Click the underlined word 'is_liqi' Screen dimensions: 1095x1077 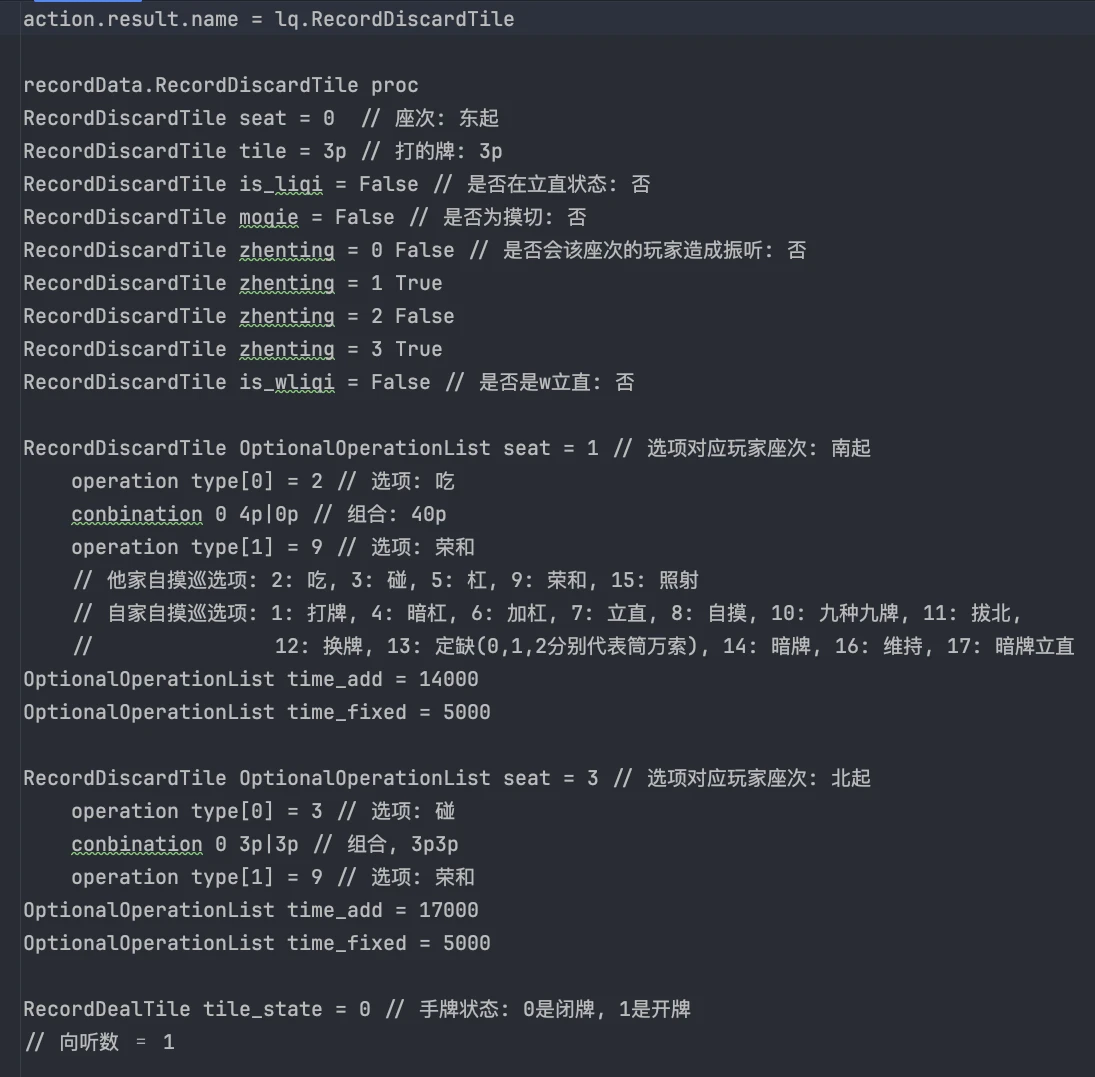tap(281, 184)
